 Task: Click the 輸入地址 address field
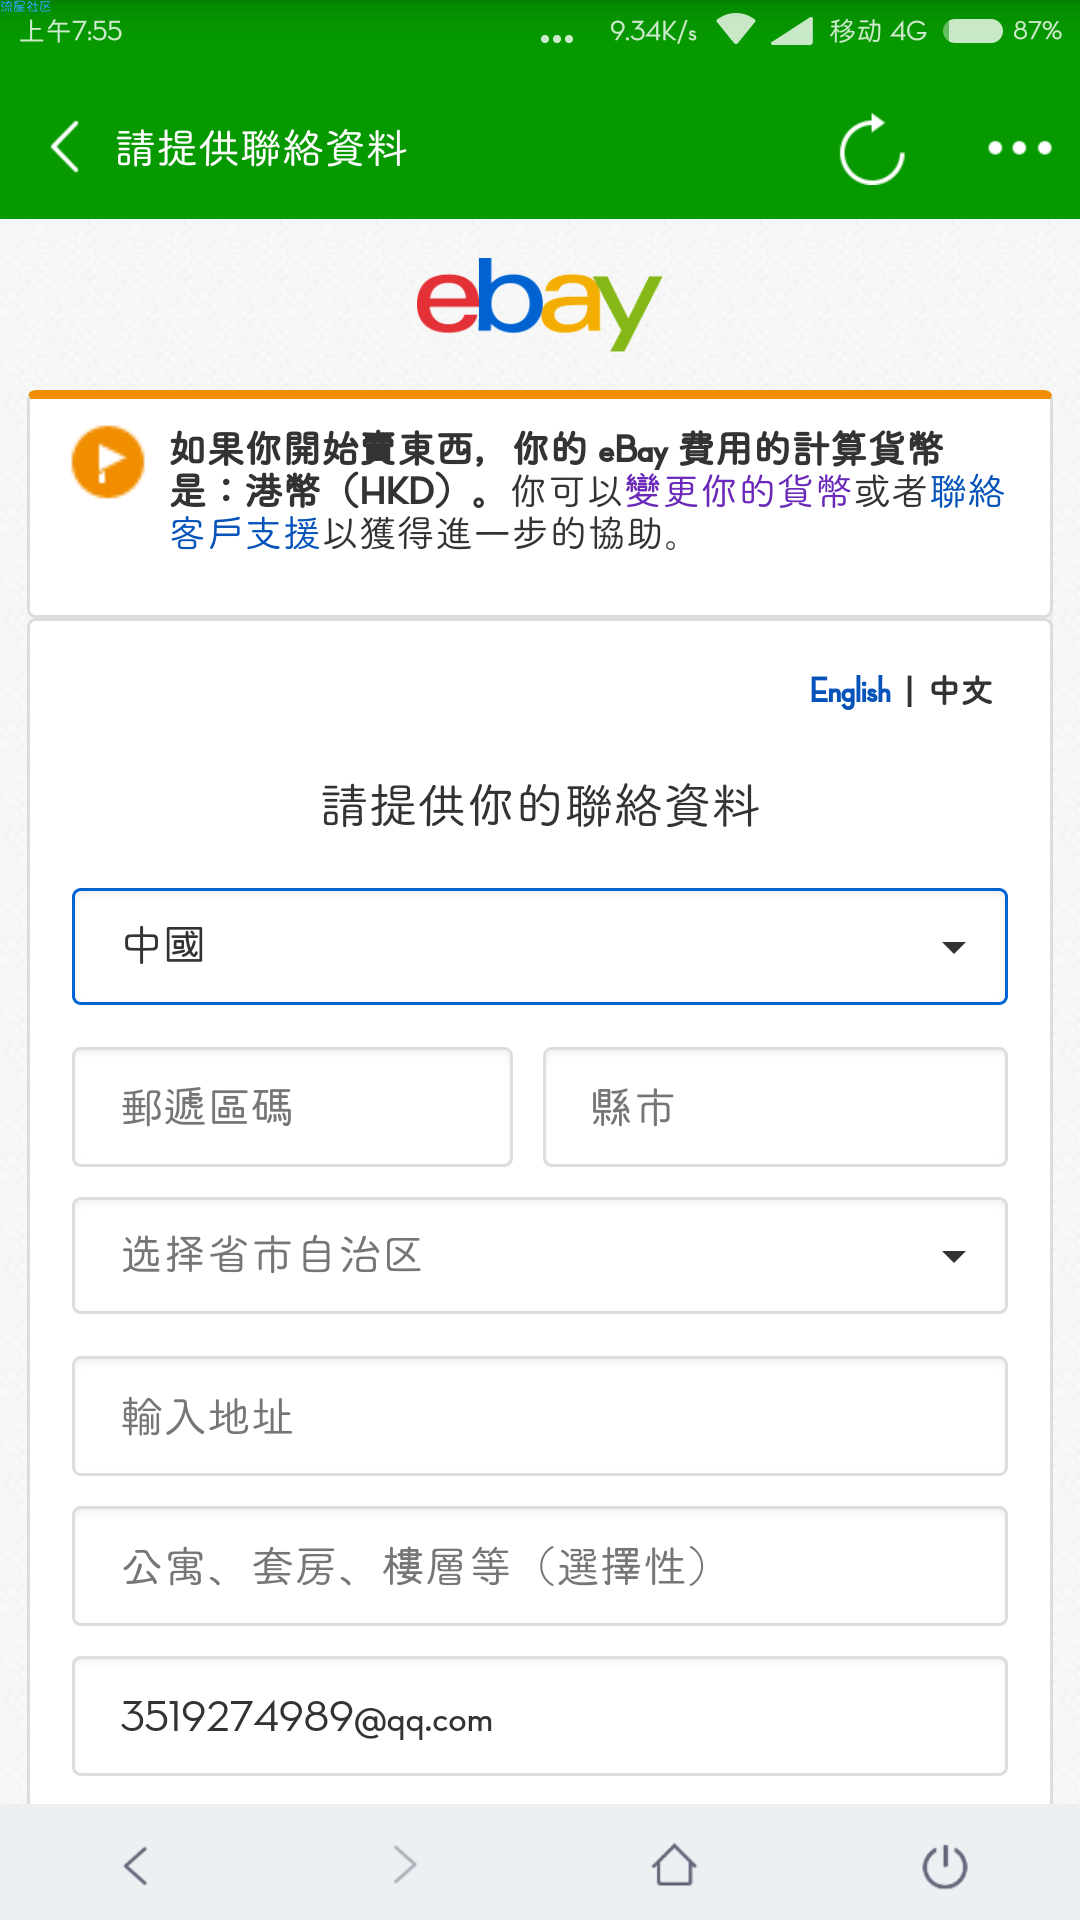[x=540, y=1416]
